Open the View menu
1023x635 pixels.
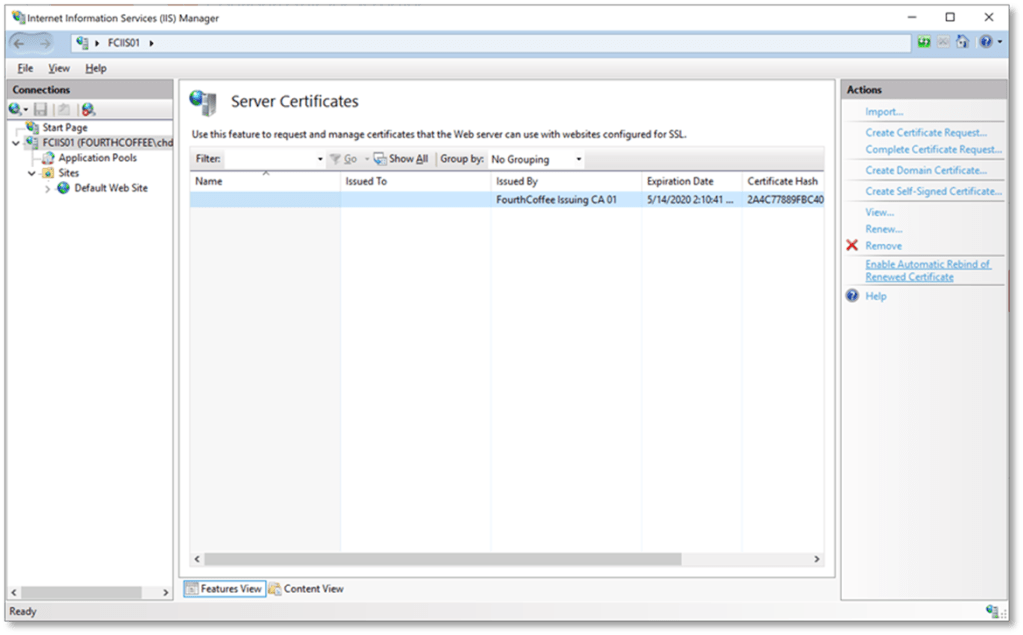click(x=59, y=68)
